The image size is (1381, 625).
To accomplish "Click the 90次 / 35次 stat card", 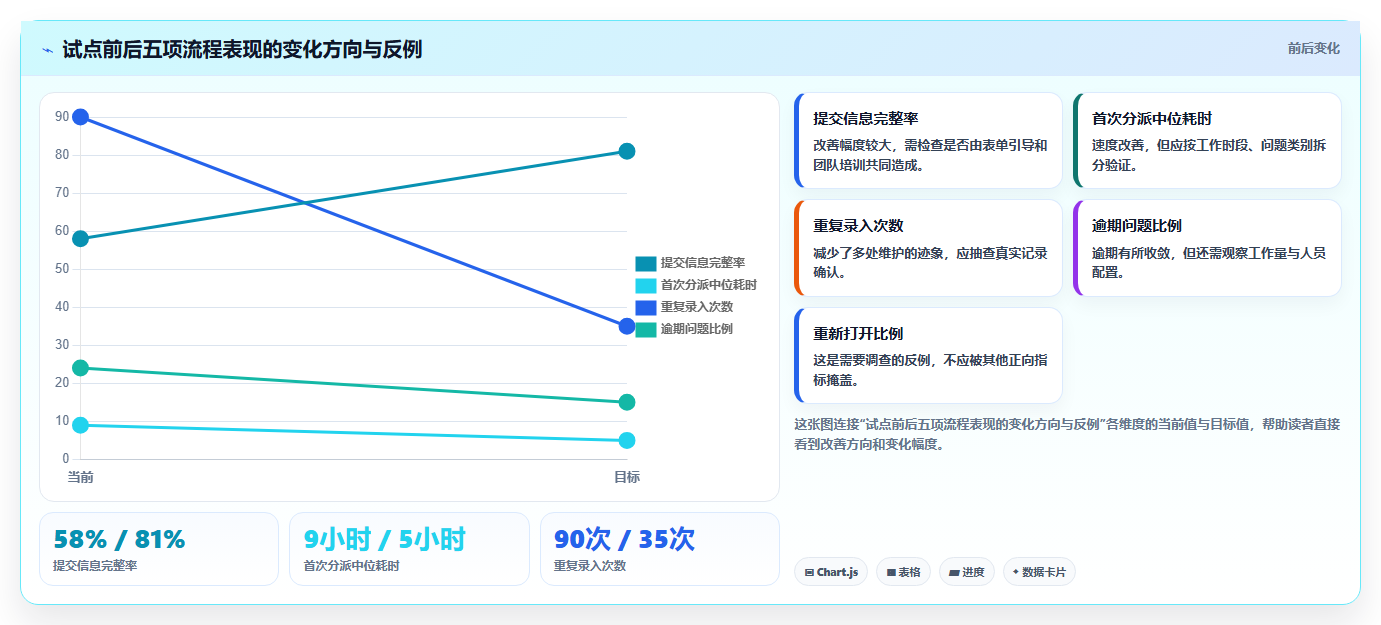I will (660, 549).
